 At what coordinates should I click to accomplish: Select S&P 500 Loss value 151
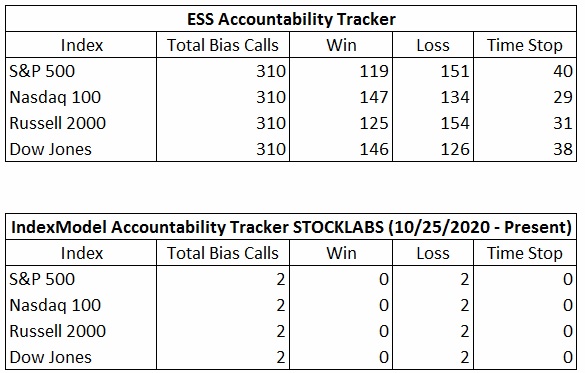pos(455,71)
